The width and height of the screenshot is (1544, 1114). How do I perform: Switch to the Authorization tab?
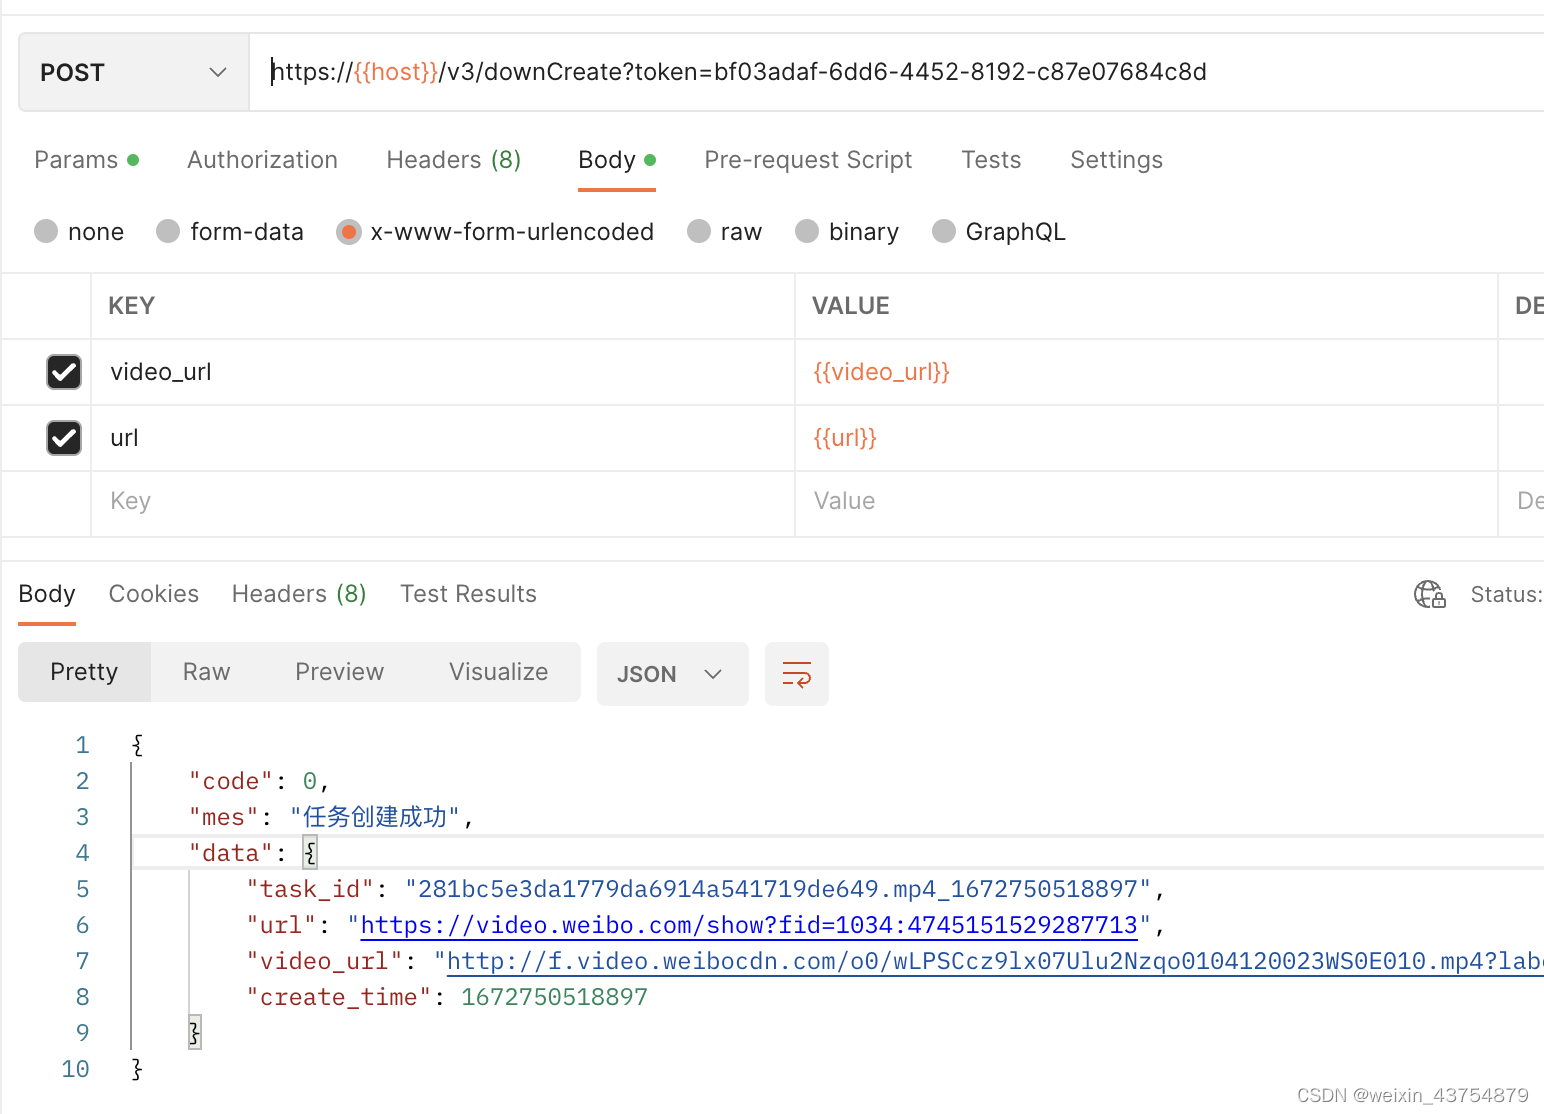(x=262, y=160)
